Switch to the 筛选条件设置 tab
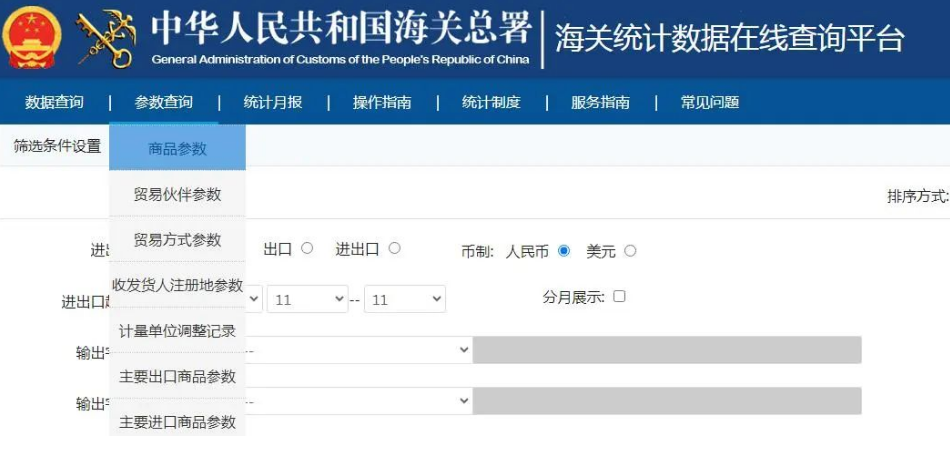Viewport: 950px width, 463px height. pos(57,146)
